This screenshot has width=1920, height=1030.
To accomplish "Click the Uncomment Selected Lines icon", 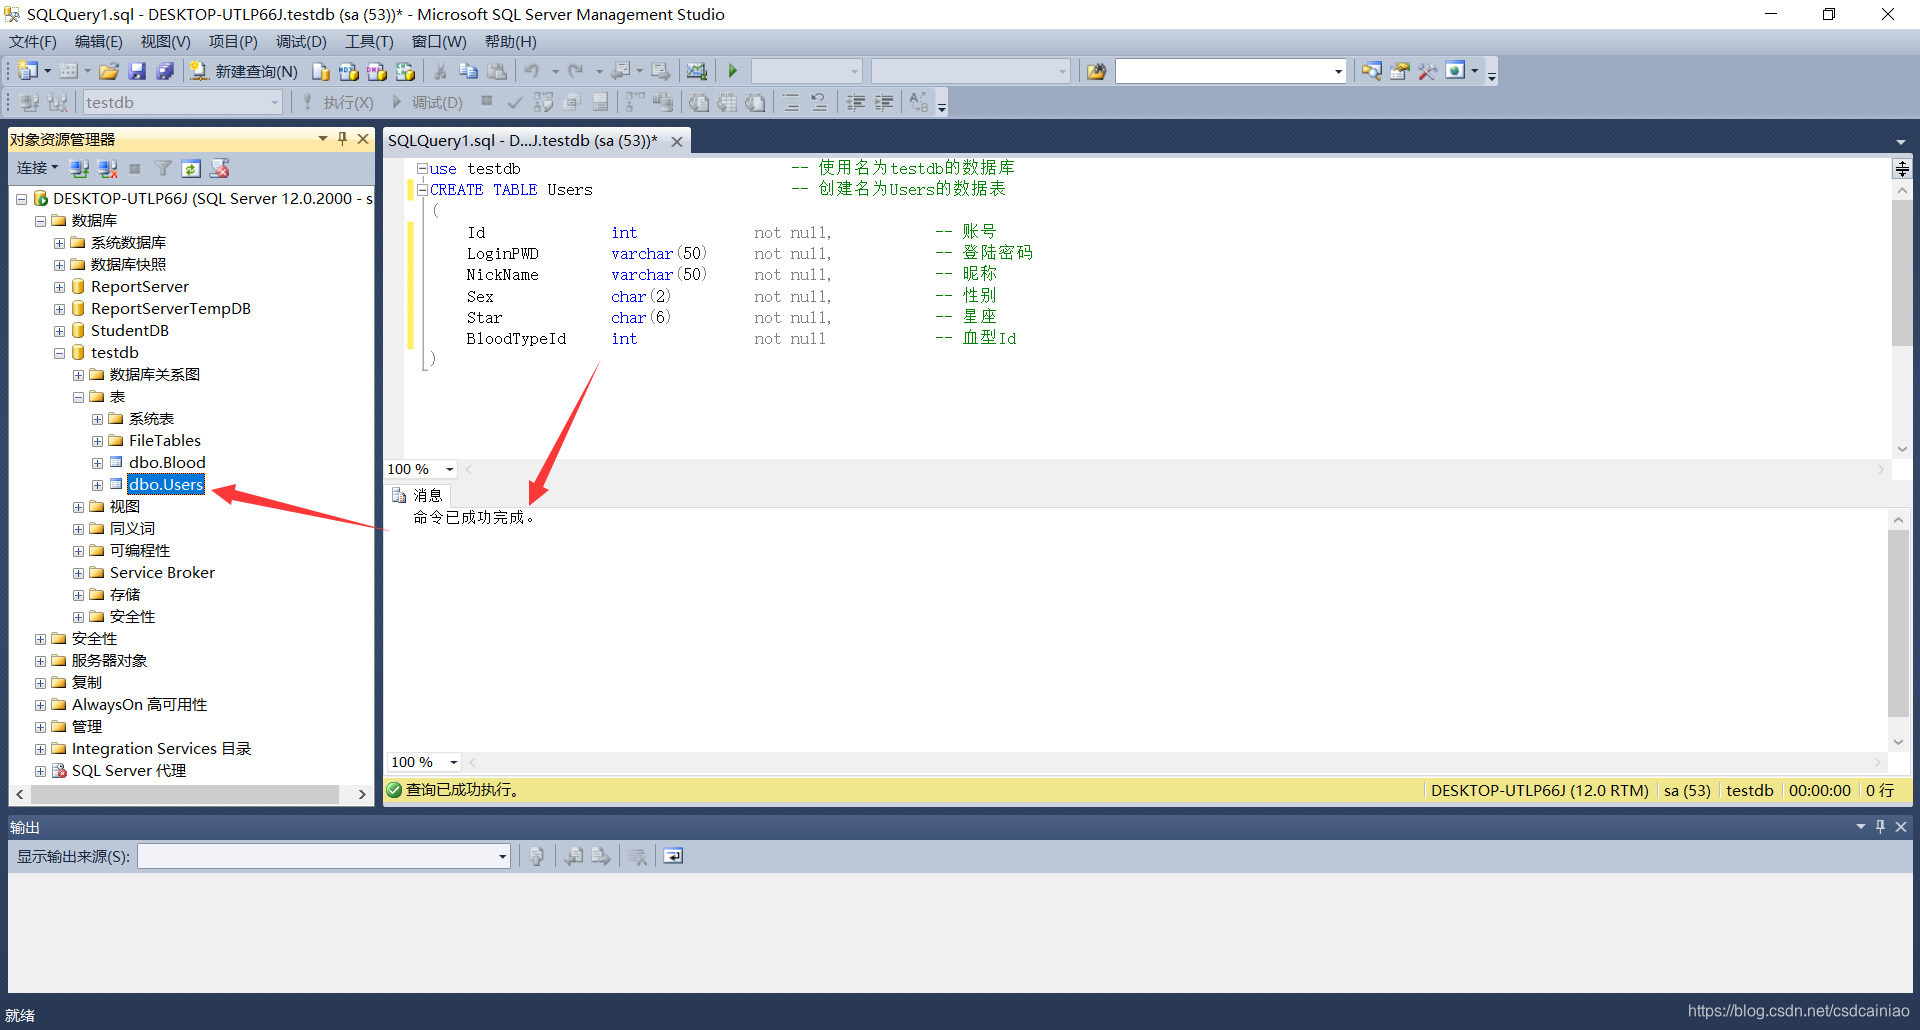I will [x=819, y=102].
